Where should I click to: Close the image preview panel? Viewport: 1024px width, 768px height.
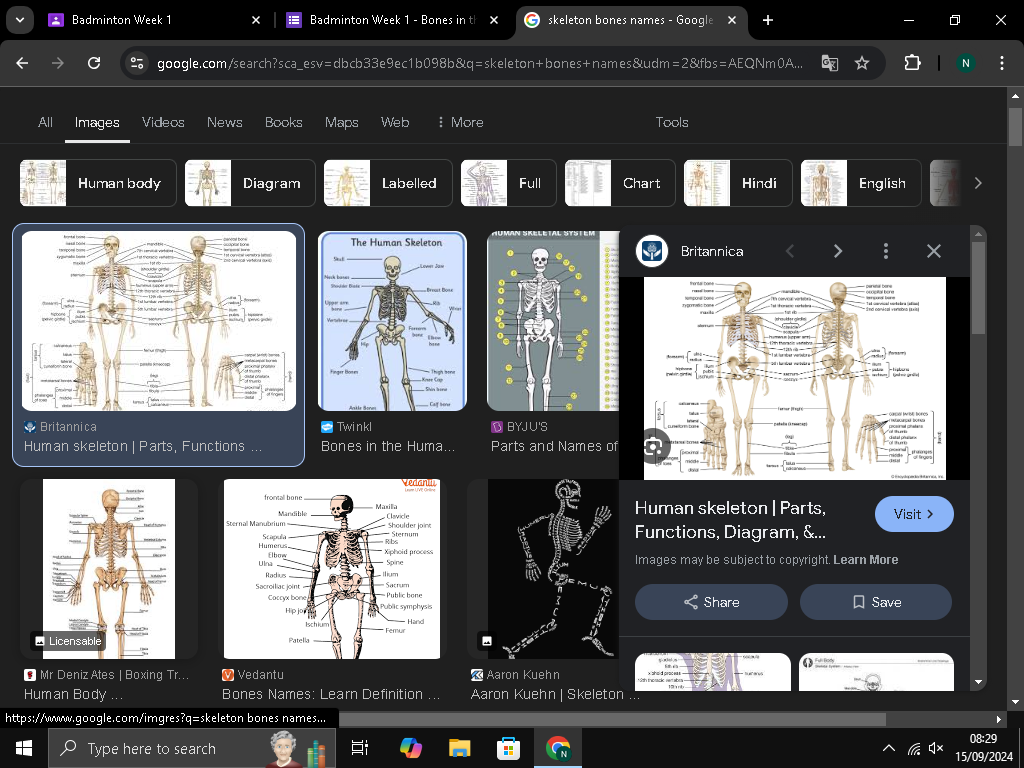click(x=934, y=251)
